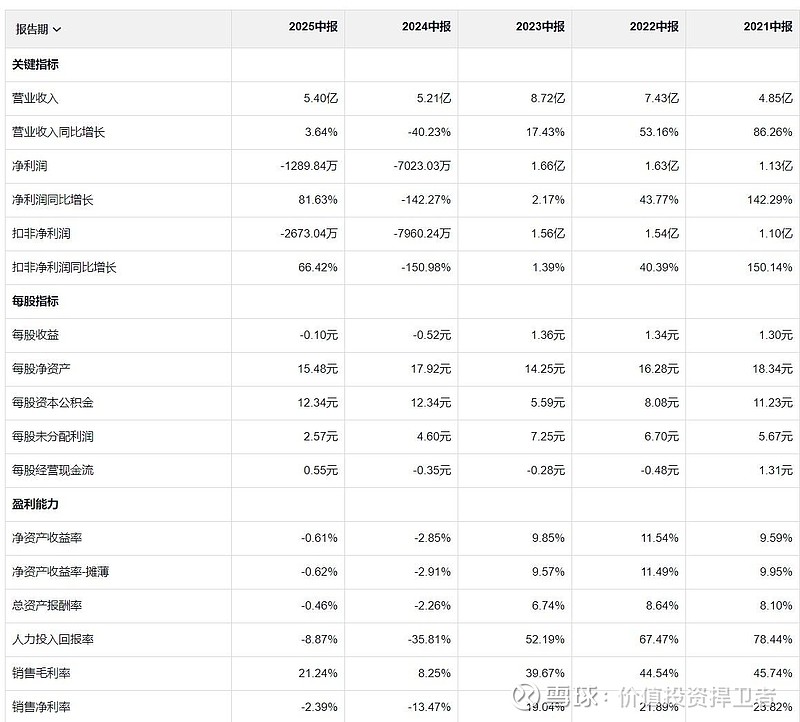
Task: Select the 2025中报 column header
Action: point(313,28)
